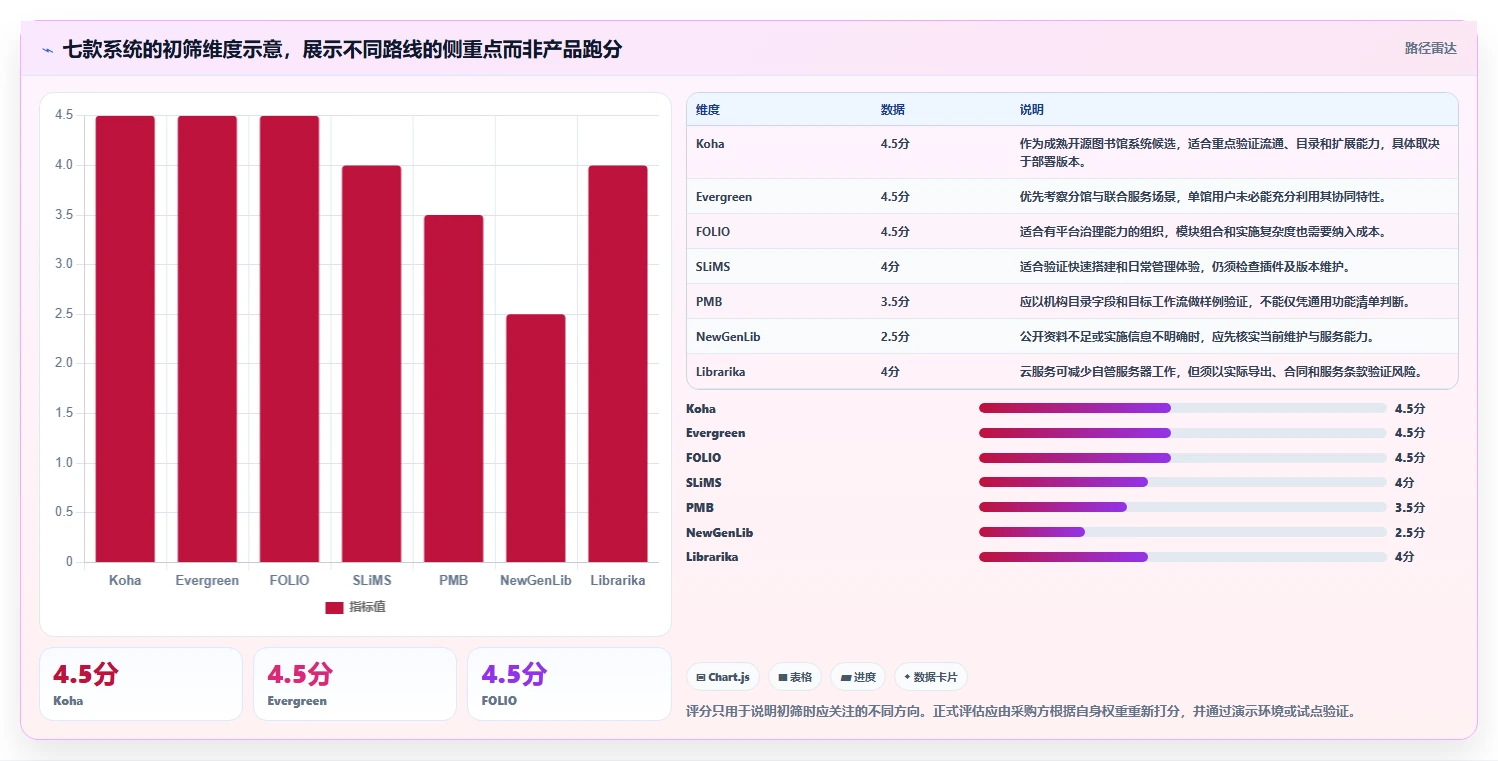This screenshot has width=1498, height=761.
Task: Click the Koha 4.5分 data card
Action: pyautogui.click(x=141, y=684)
